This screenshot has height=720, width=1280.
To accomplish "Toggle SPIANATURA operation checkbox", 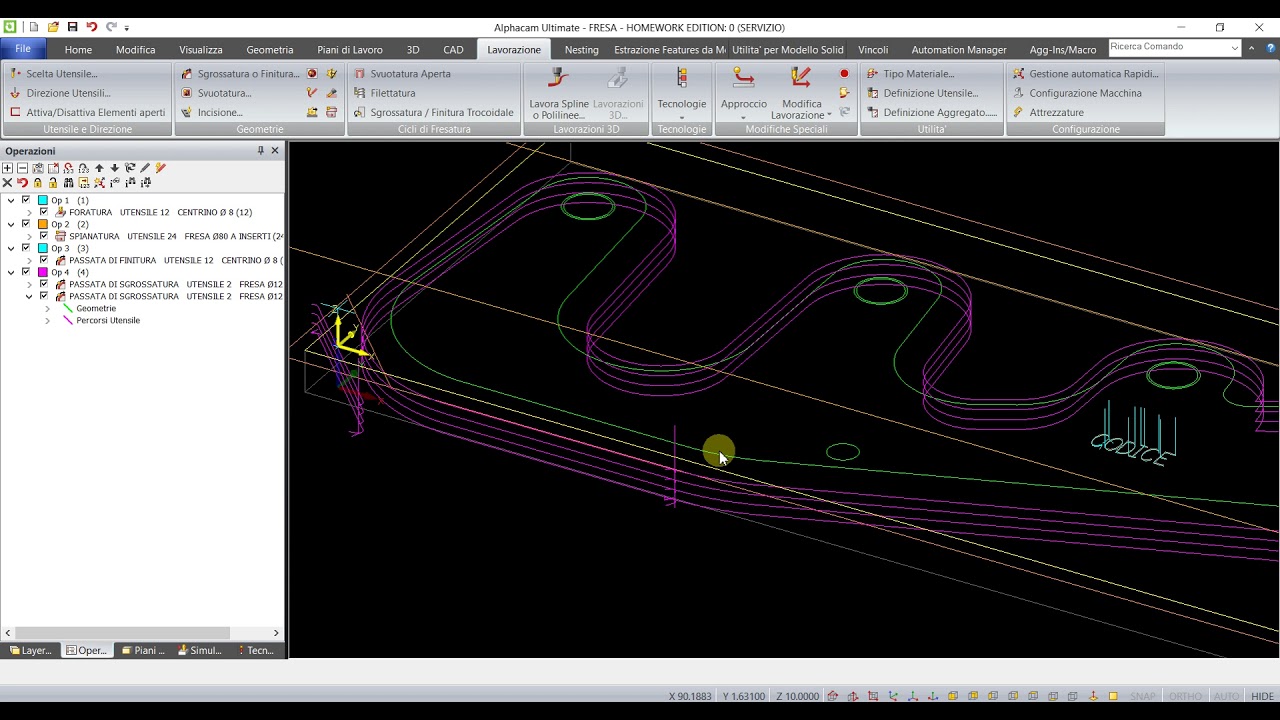I will (x=43, y=236).
